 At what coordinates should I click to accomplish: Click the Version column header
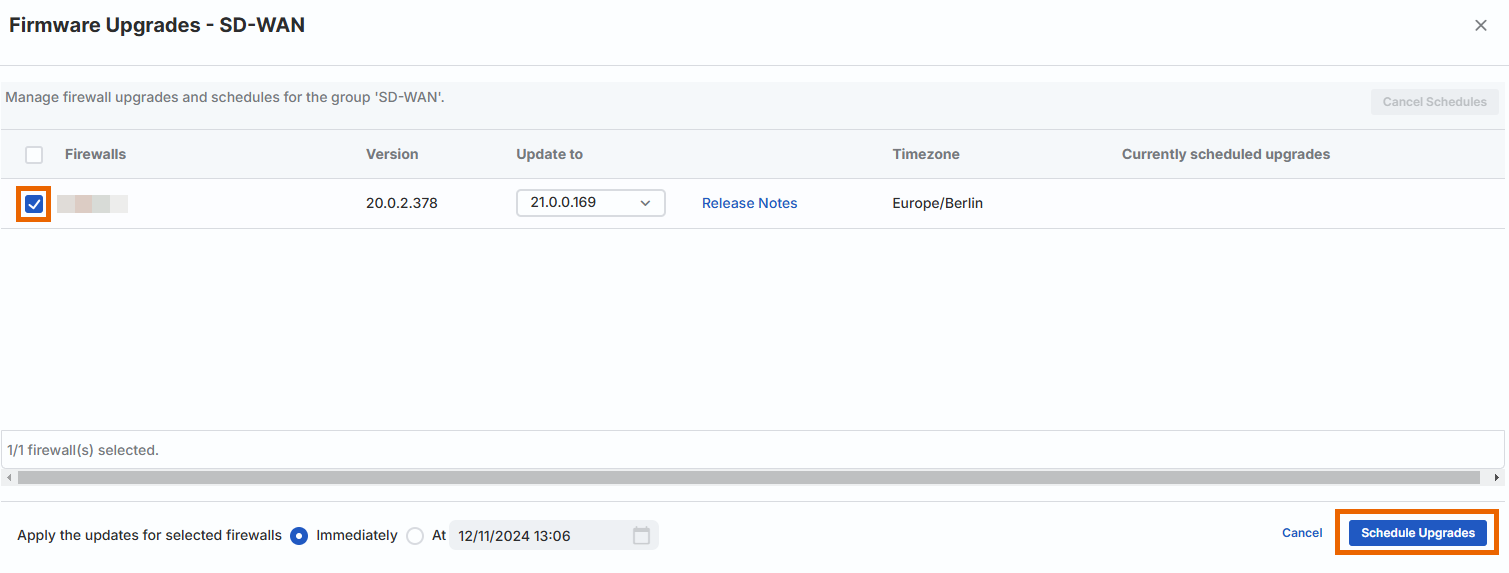[392, 154]
